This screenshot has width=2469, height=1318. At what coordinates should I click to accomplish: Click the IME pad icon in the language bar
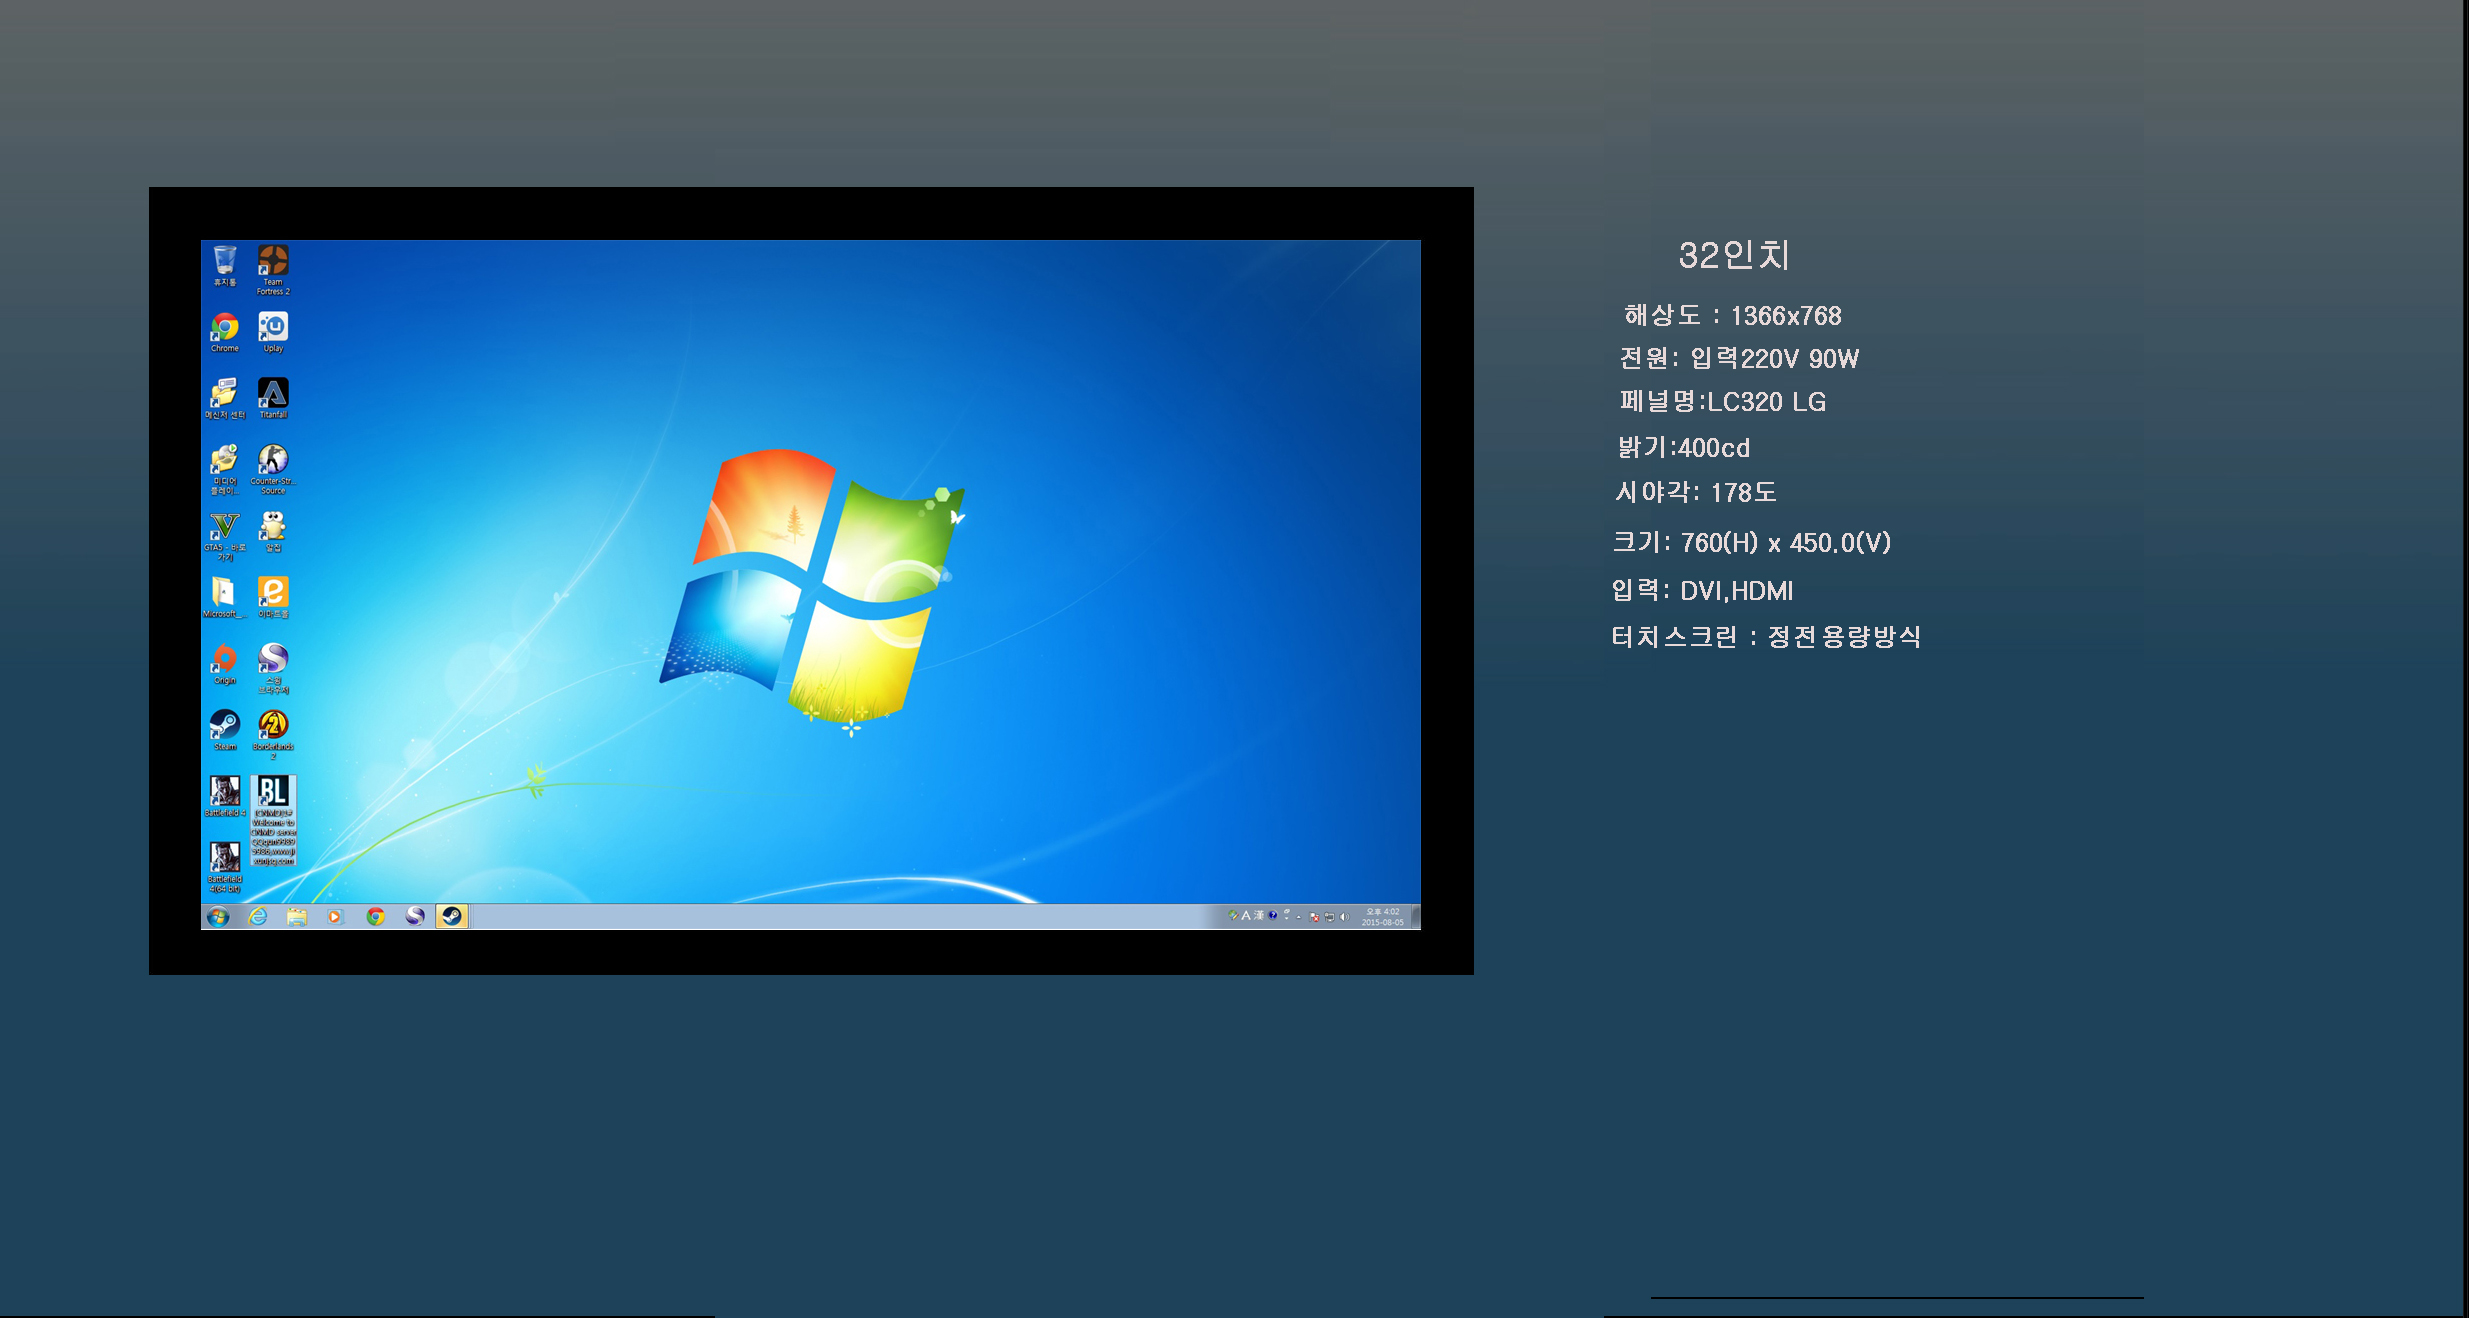(x=1234, y=916)
